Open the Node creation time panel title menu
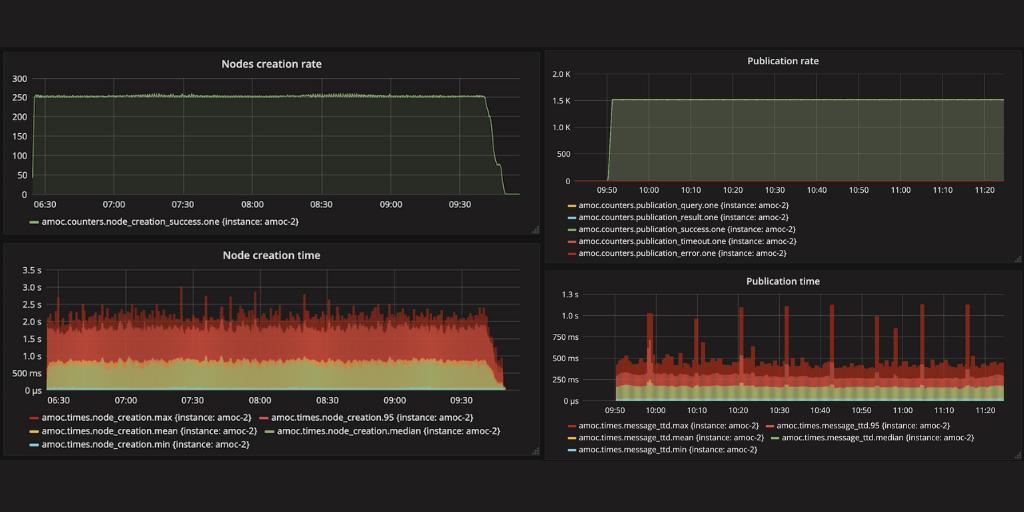This screenshot has height=512, width=1024. click(x=271, y=255)
